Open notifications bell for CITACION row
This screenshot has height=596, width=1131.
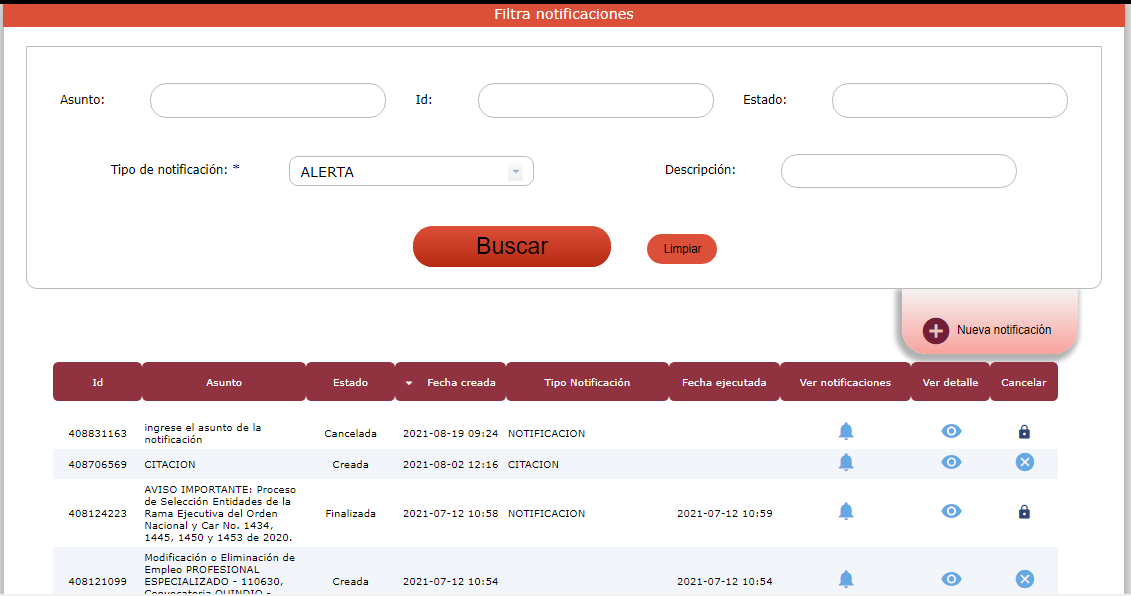point(846,462)
